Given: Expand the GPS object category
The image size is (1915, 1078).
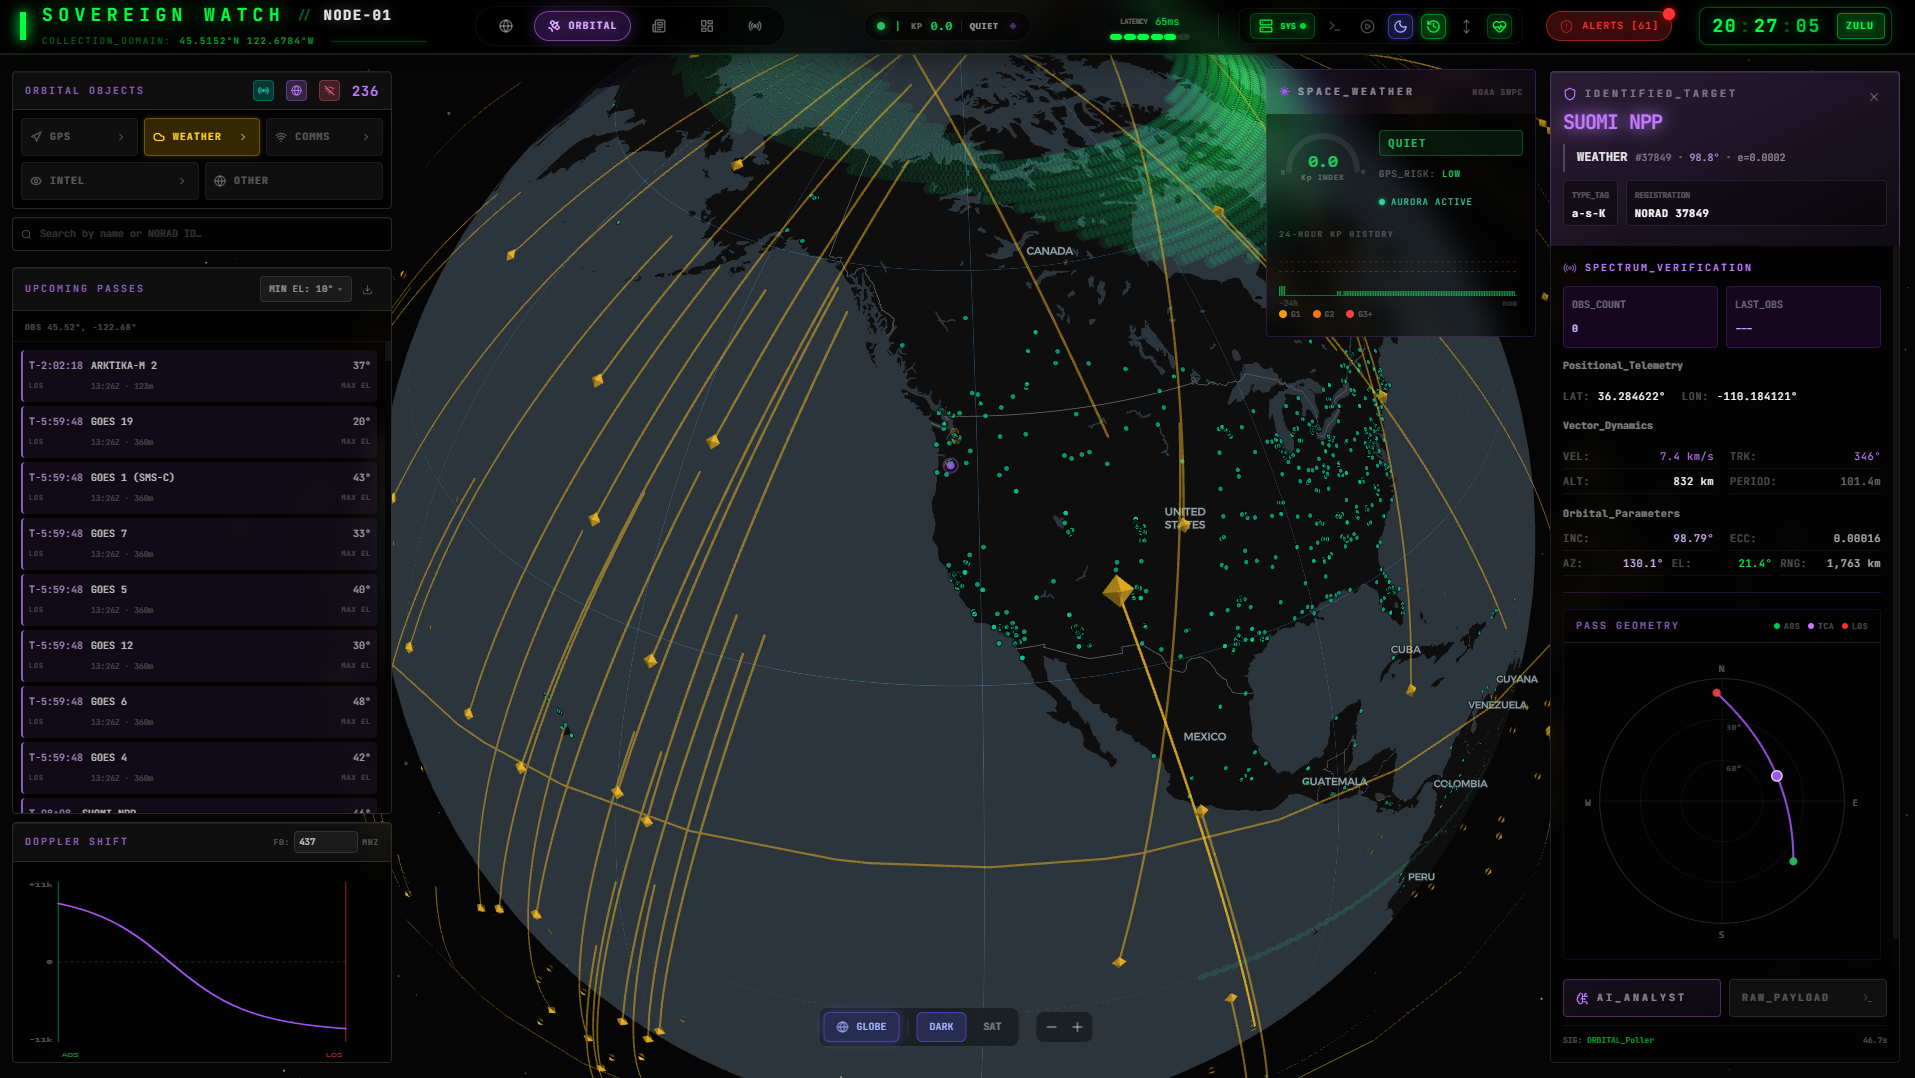Looking at the screenshot, I should [79, 136].
